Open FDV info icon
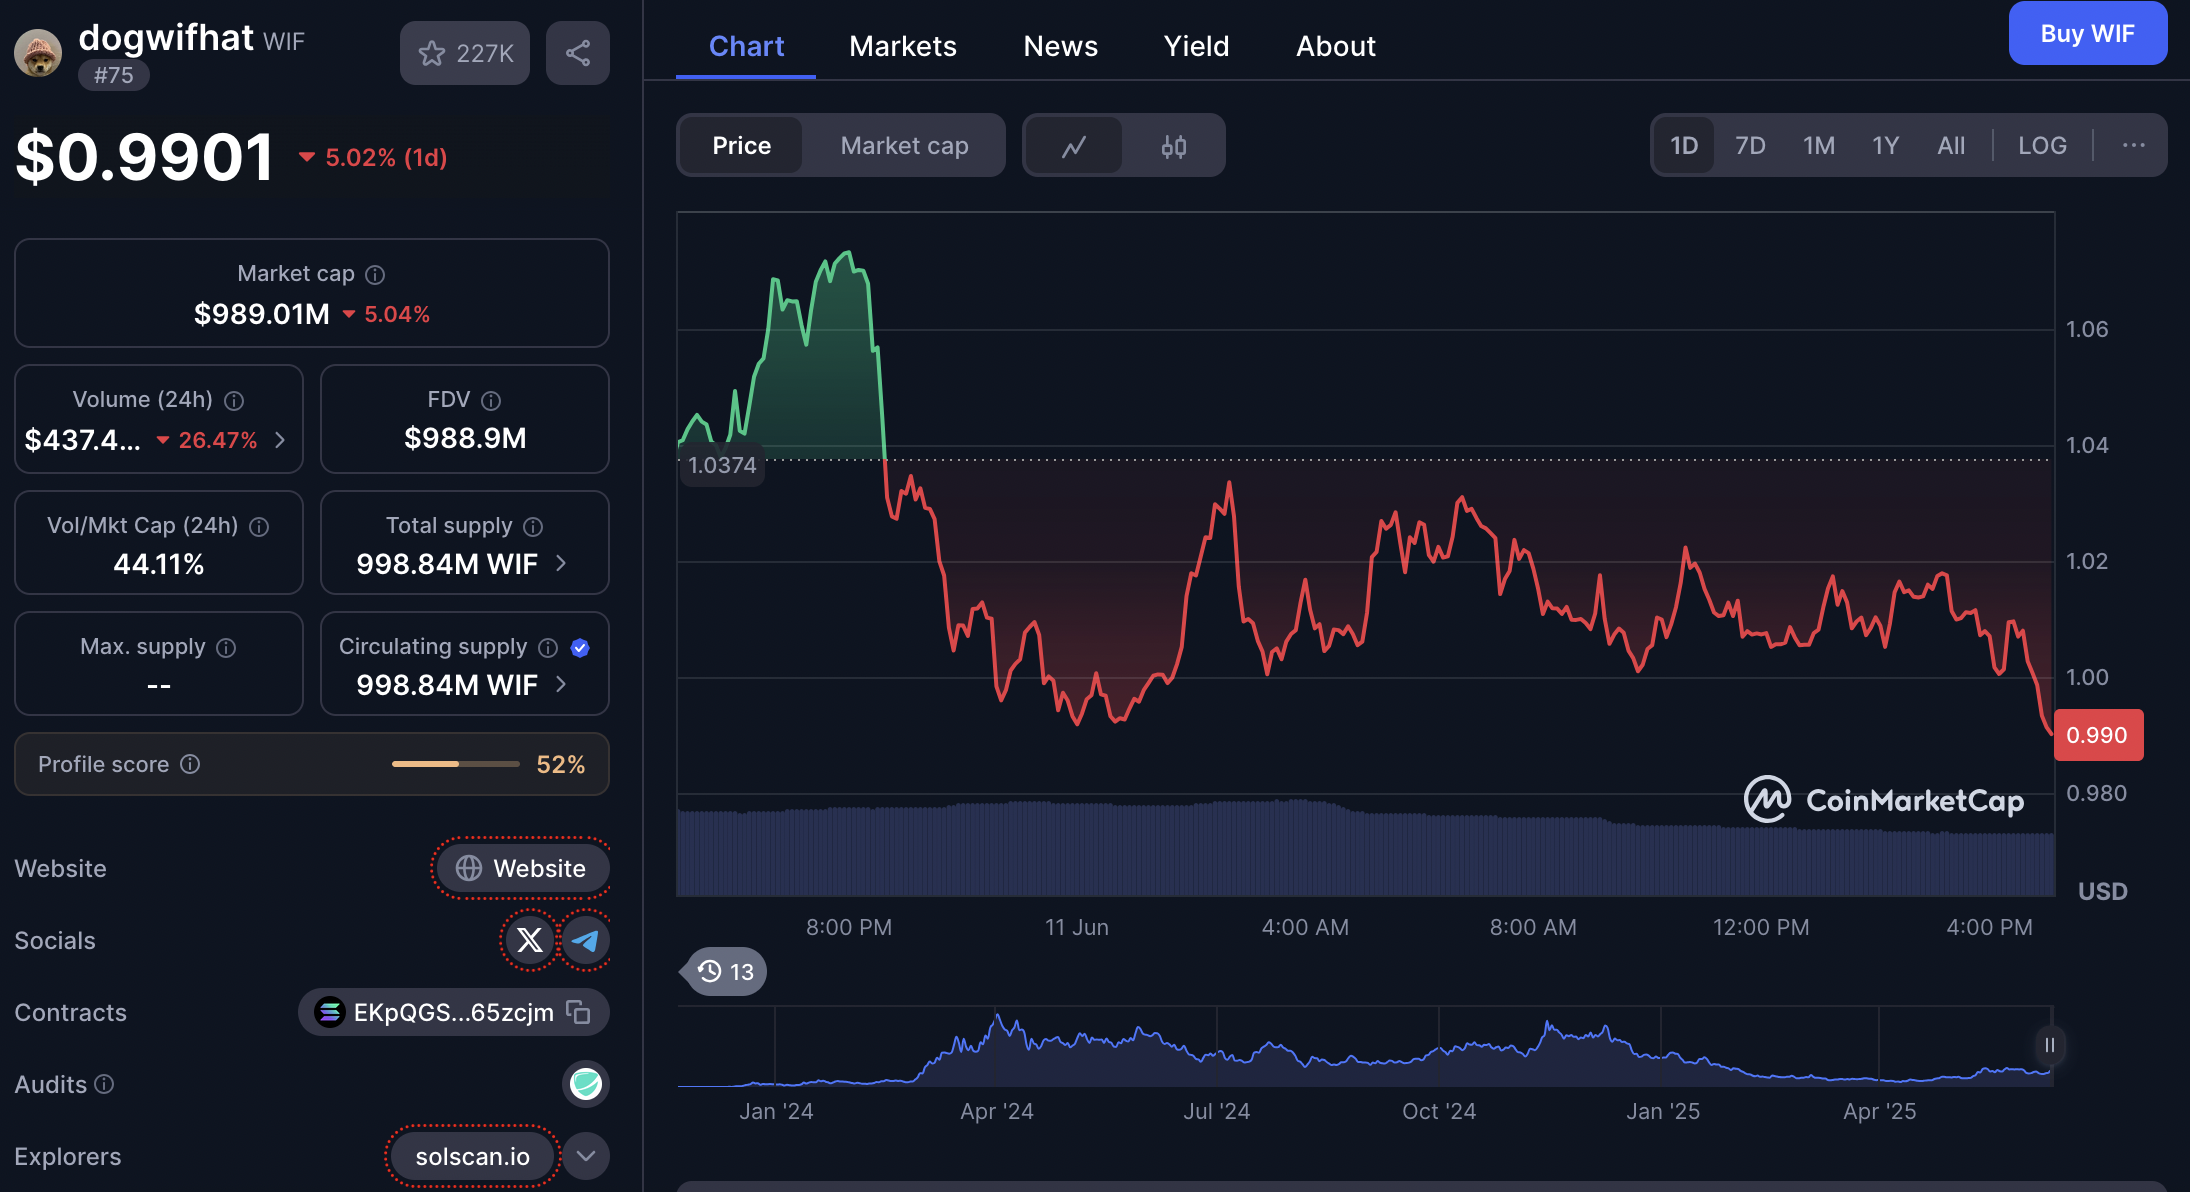This screenshot has height=1192, width=2190. (491, 400)
